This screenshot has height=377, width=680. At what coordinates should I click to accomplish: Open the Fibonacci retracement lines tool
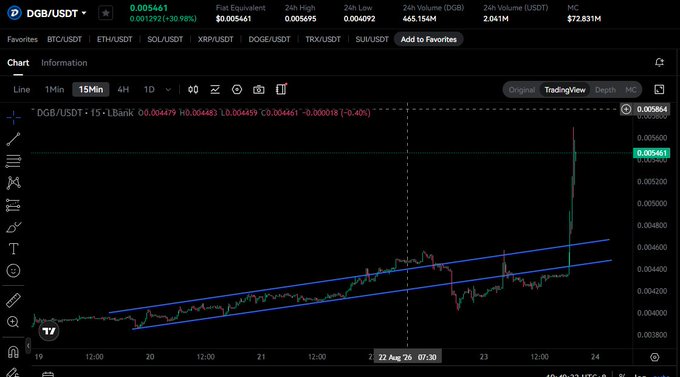(13, 161)
